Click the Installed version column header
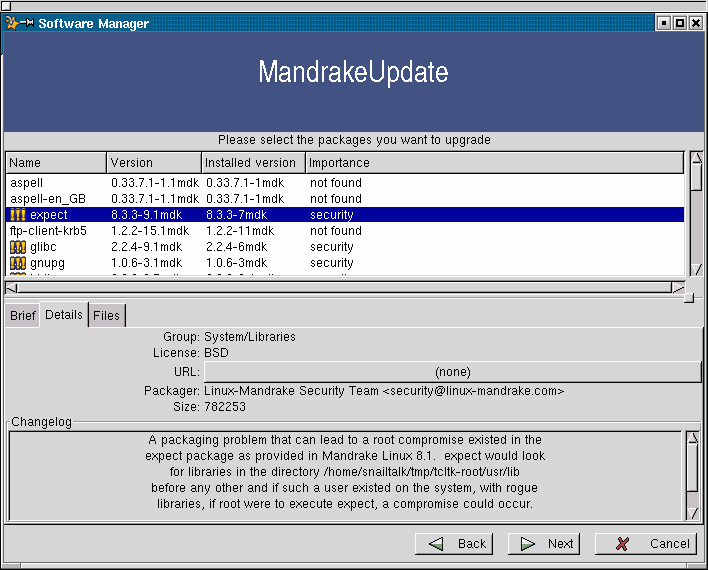 [x=253, y=163]
